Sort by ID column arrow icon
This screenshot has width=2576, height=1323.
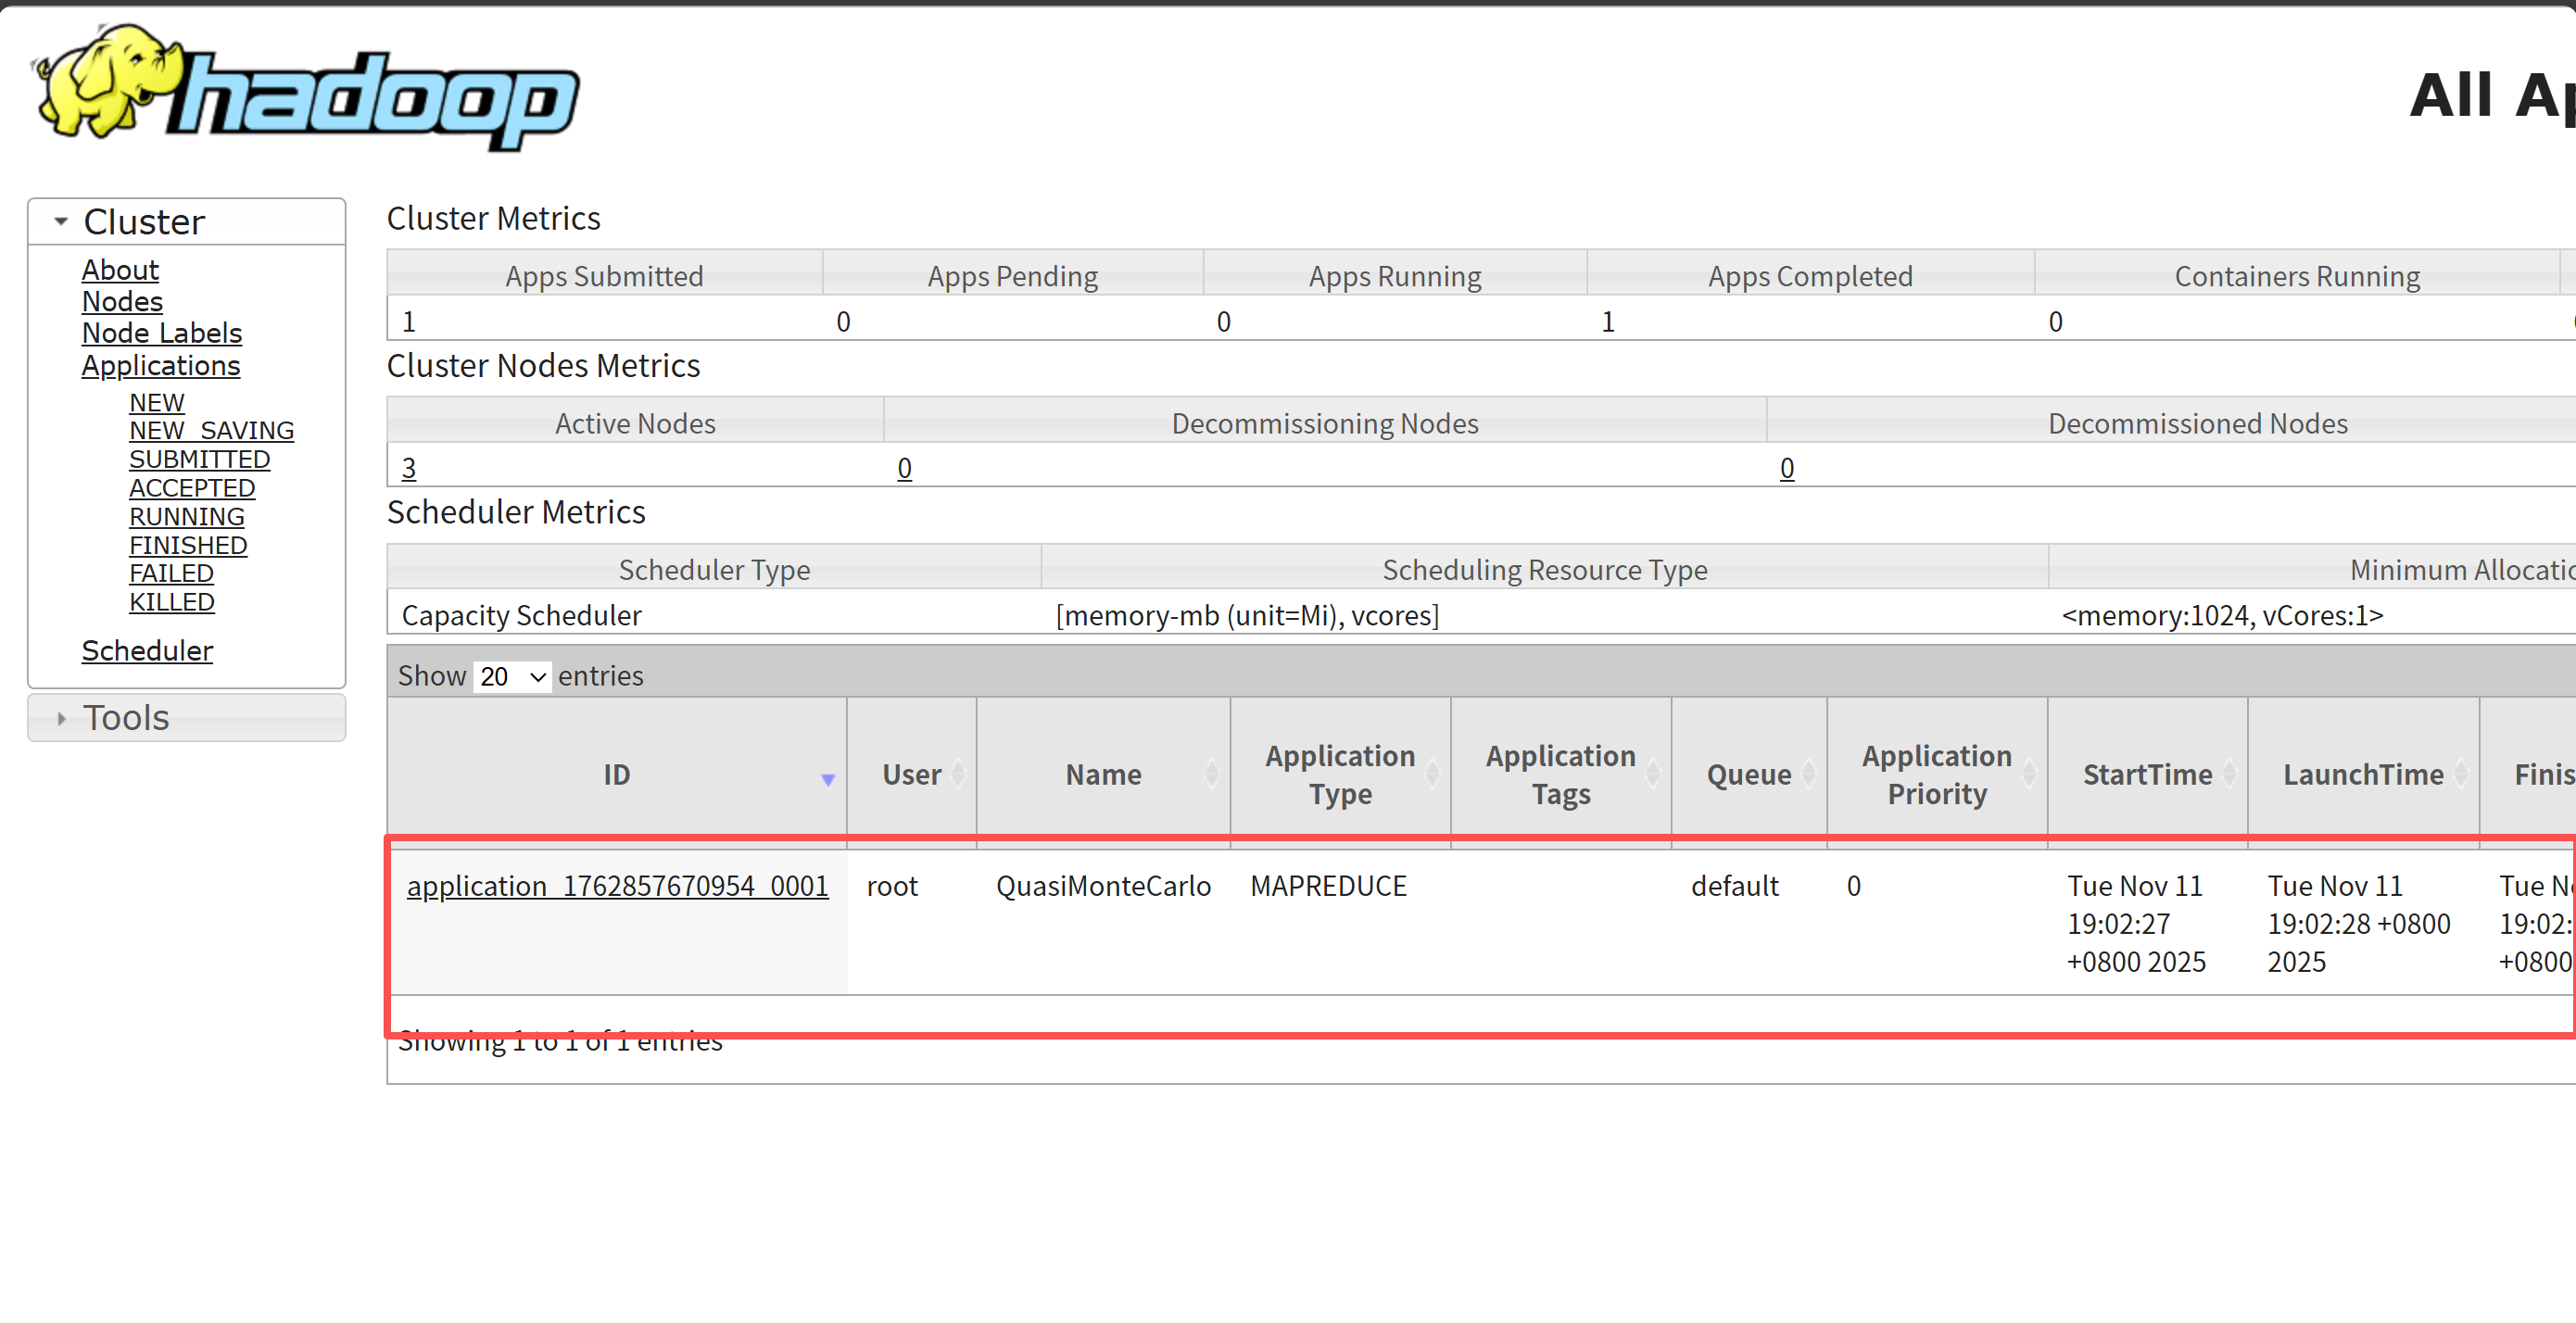tap(827, 779)
